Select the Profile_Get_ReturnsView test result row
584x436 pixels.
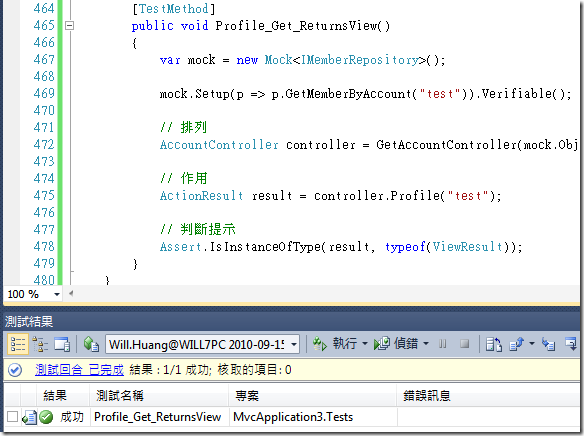(x=292, y=417)
